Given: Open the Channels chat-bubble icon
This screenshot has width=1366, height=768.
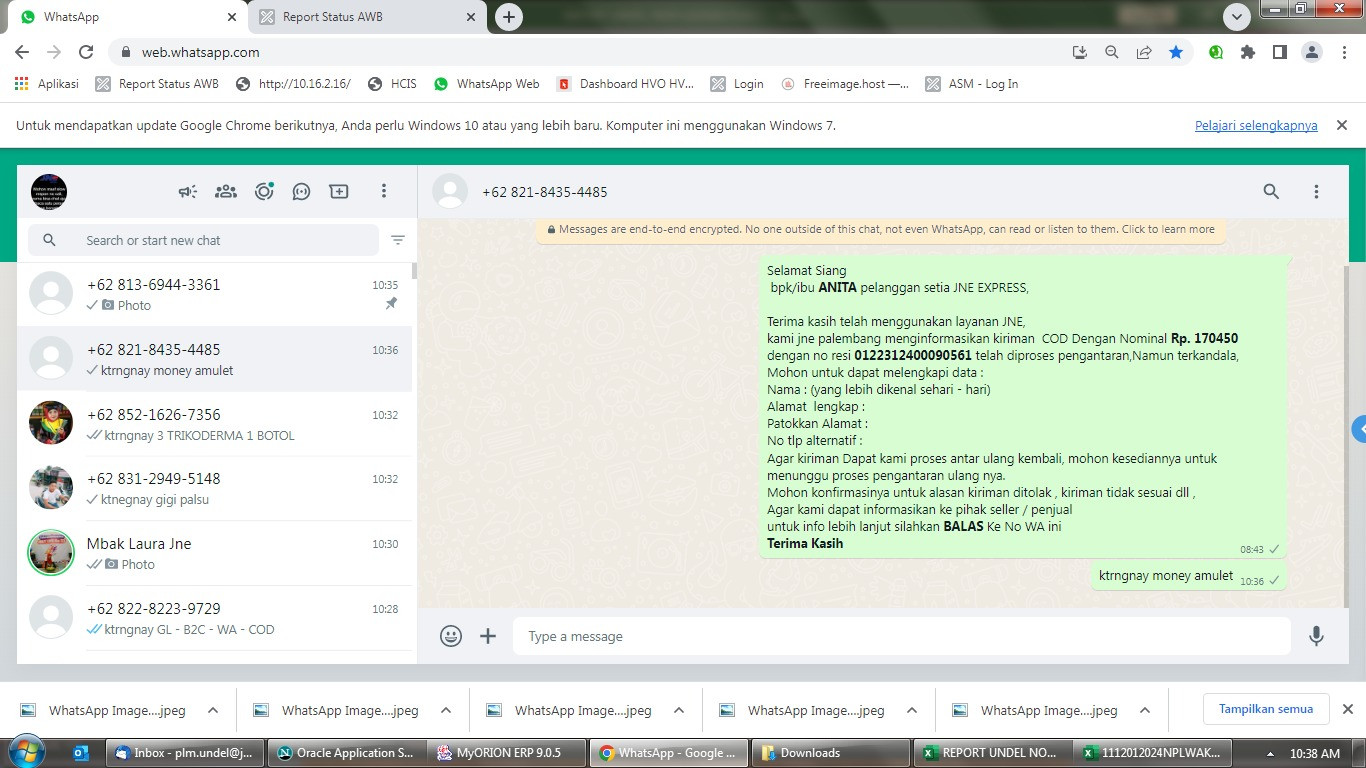Looking at the screenshot, I should 301,191.
